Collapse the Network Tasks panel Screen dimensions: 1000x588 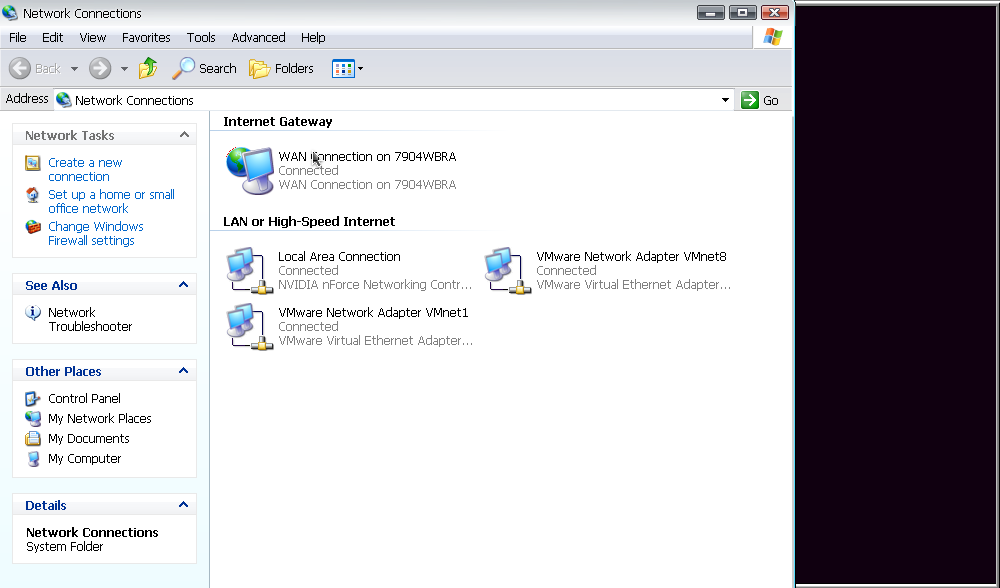[184, 135]
